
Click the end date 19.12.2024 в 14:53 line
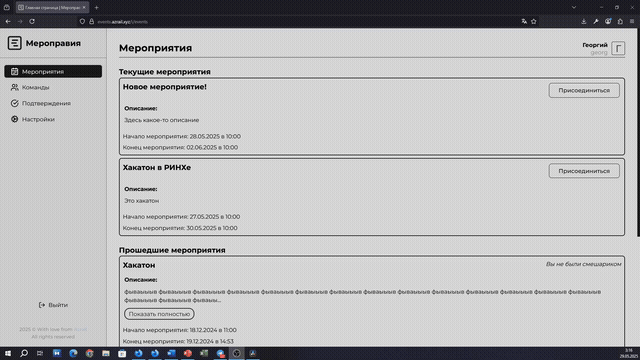coord(178,341)
